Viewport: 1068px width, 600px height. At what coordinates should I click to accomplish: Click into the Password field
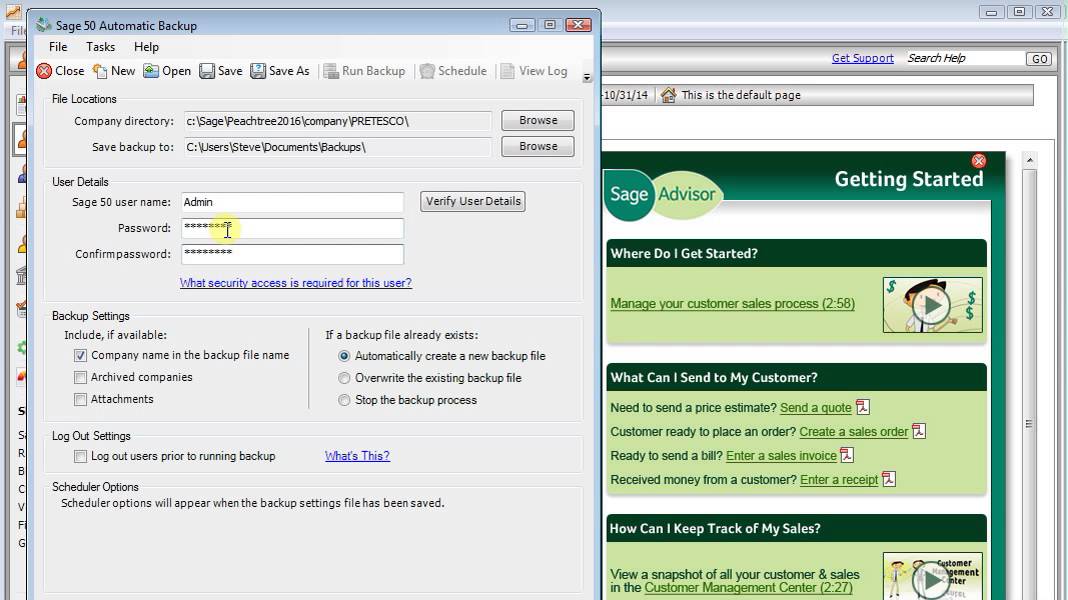point(292,228)
